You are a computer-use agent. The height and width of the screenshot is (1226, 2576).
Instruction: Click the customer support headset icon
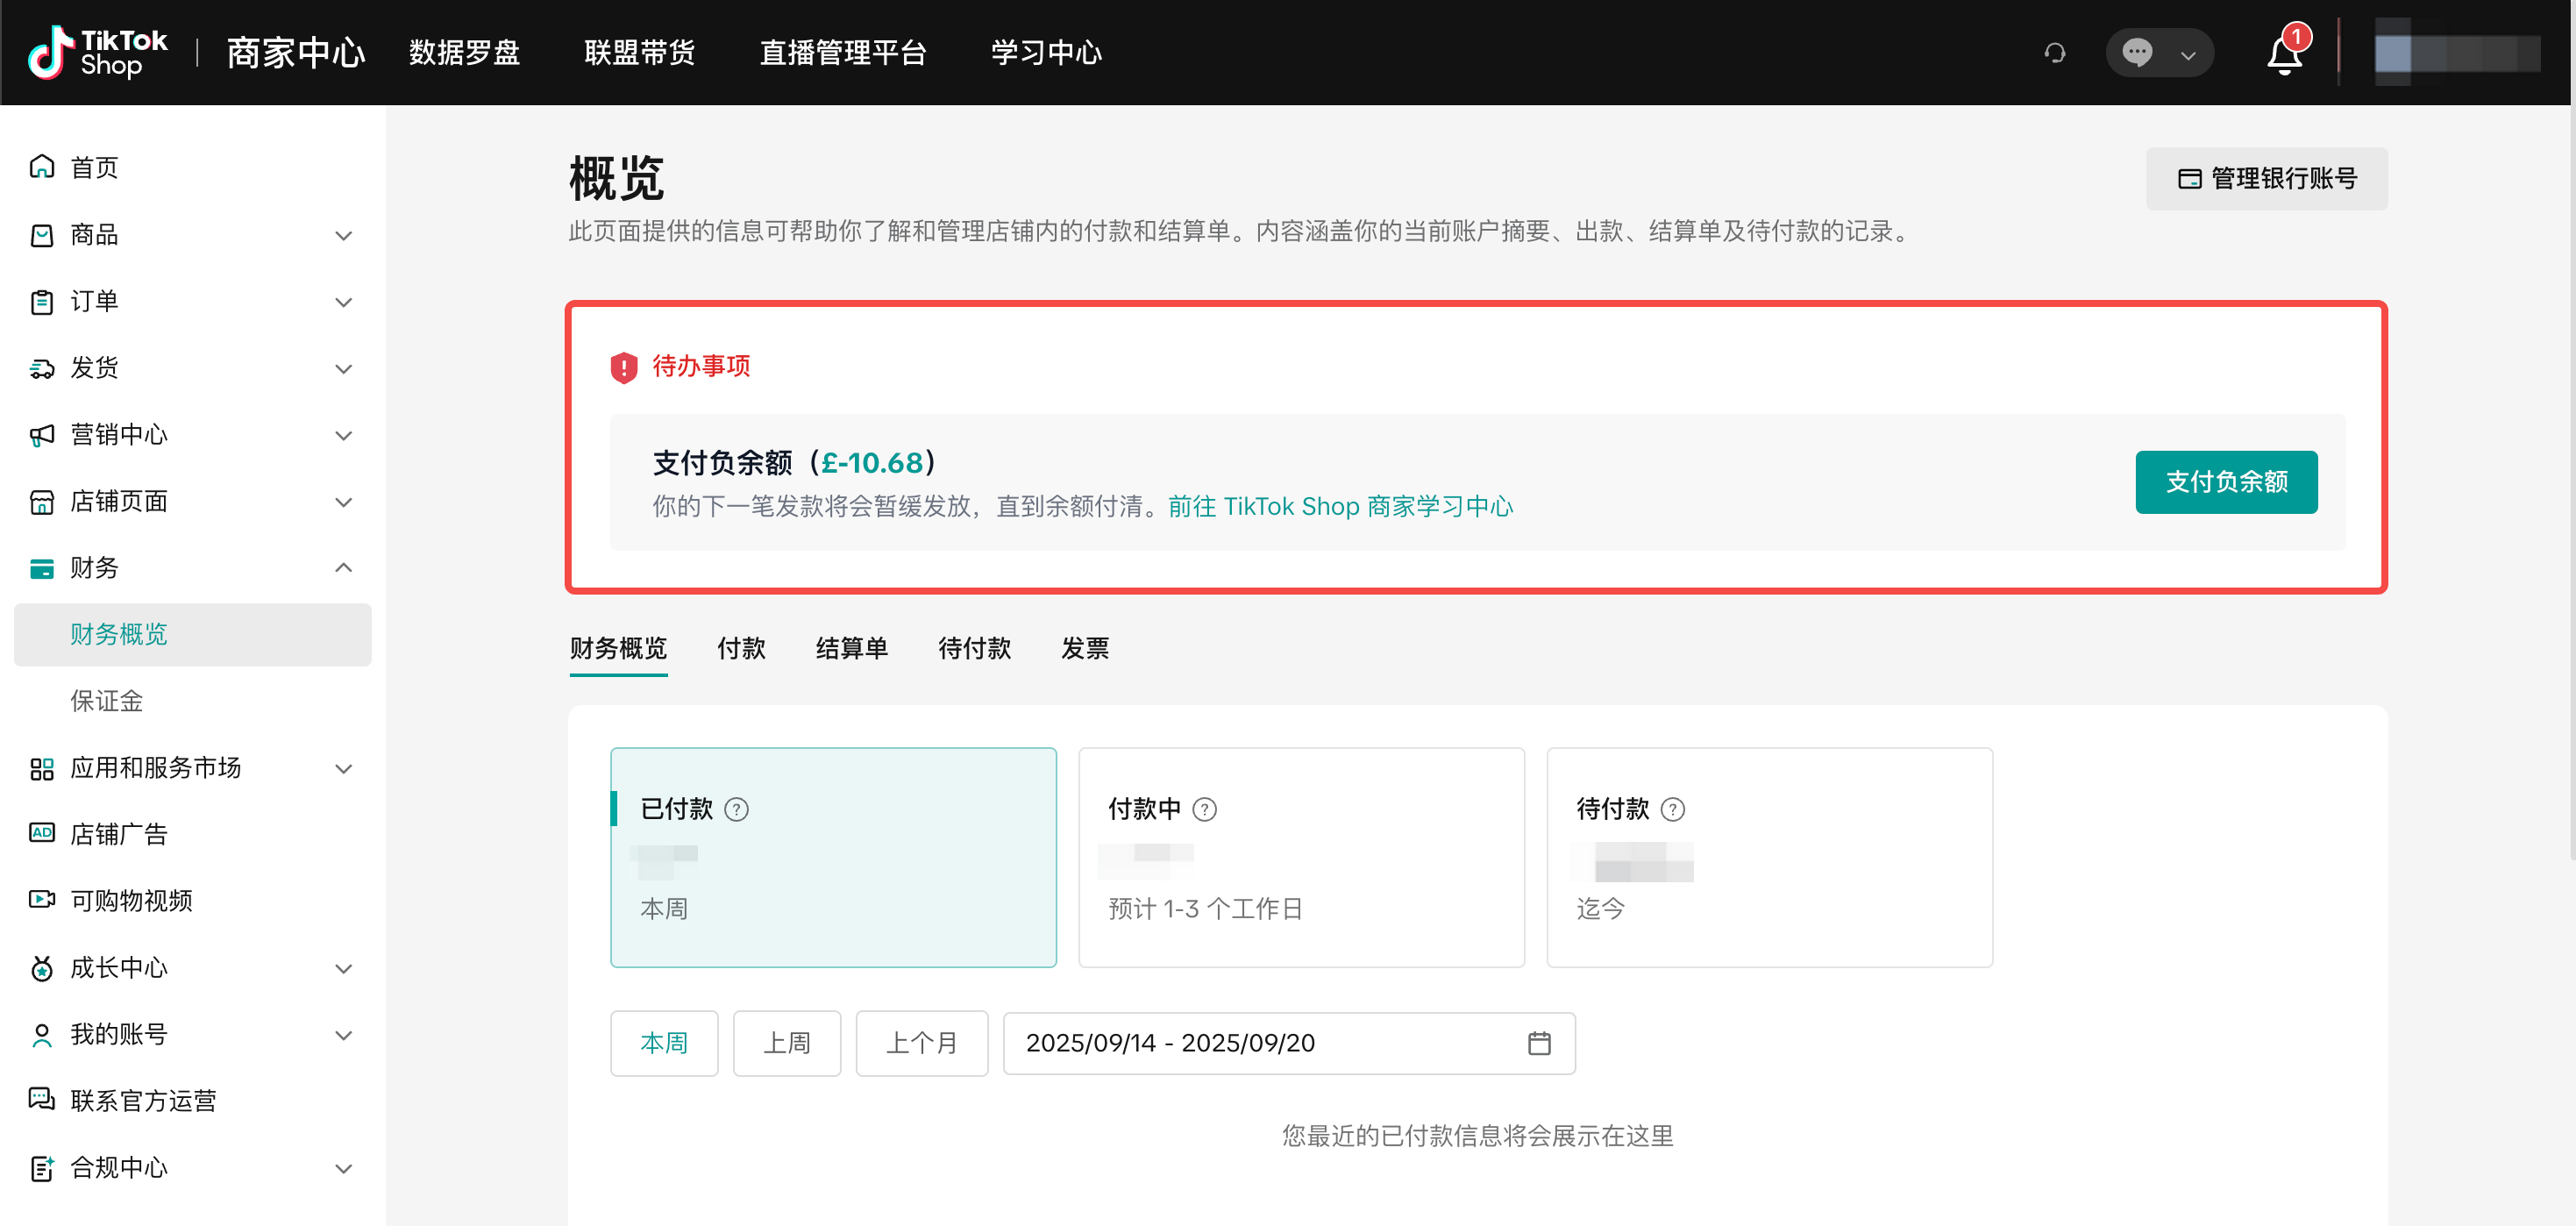2055,53
